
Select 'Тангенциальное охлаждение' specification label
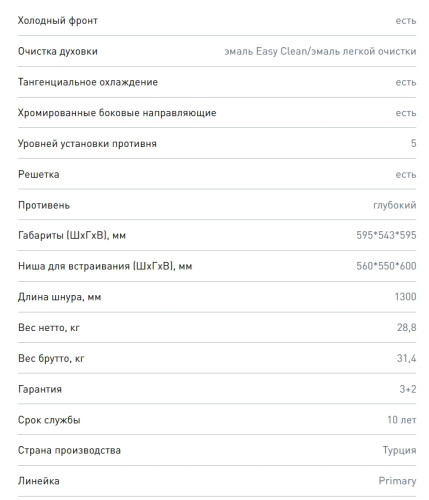pos(88,82)
